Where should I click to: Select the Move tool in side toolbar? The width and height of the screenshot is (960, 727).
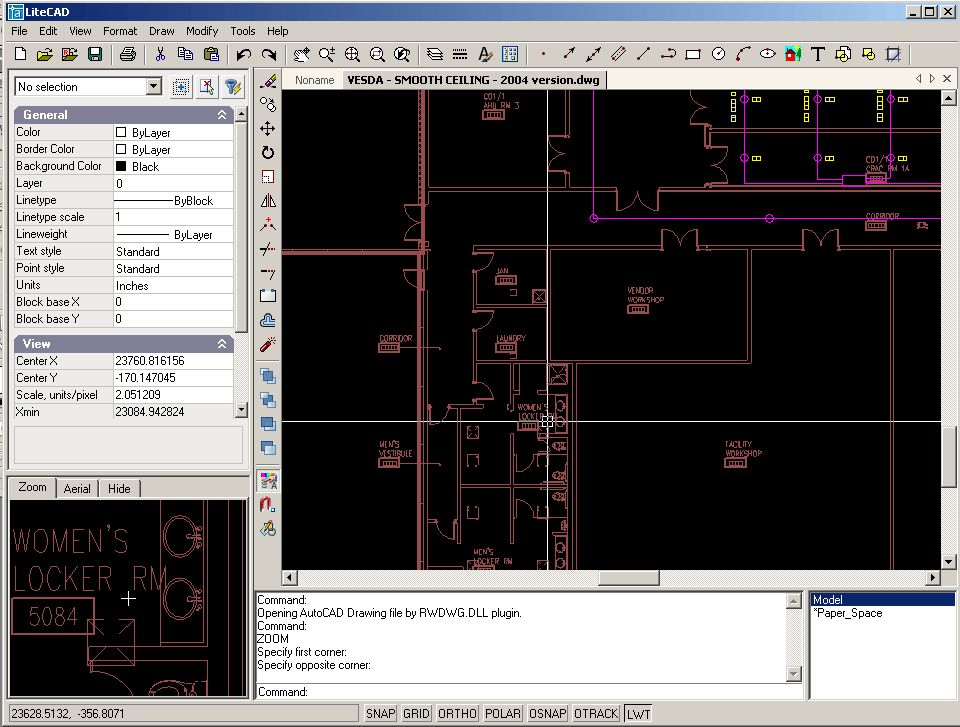tap(267, 128)
